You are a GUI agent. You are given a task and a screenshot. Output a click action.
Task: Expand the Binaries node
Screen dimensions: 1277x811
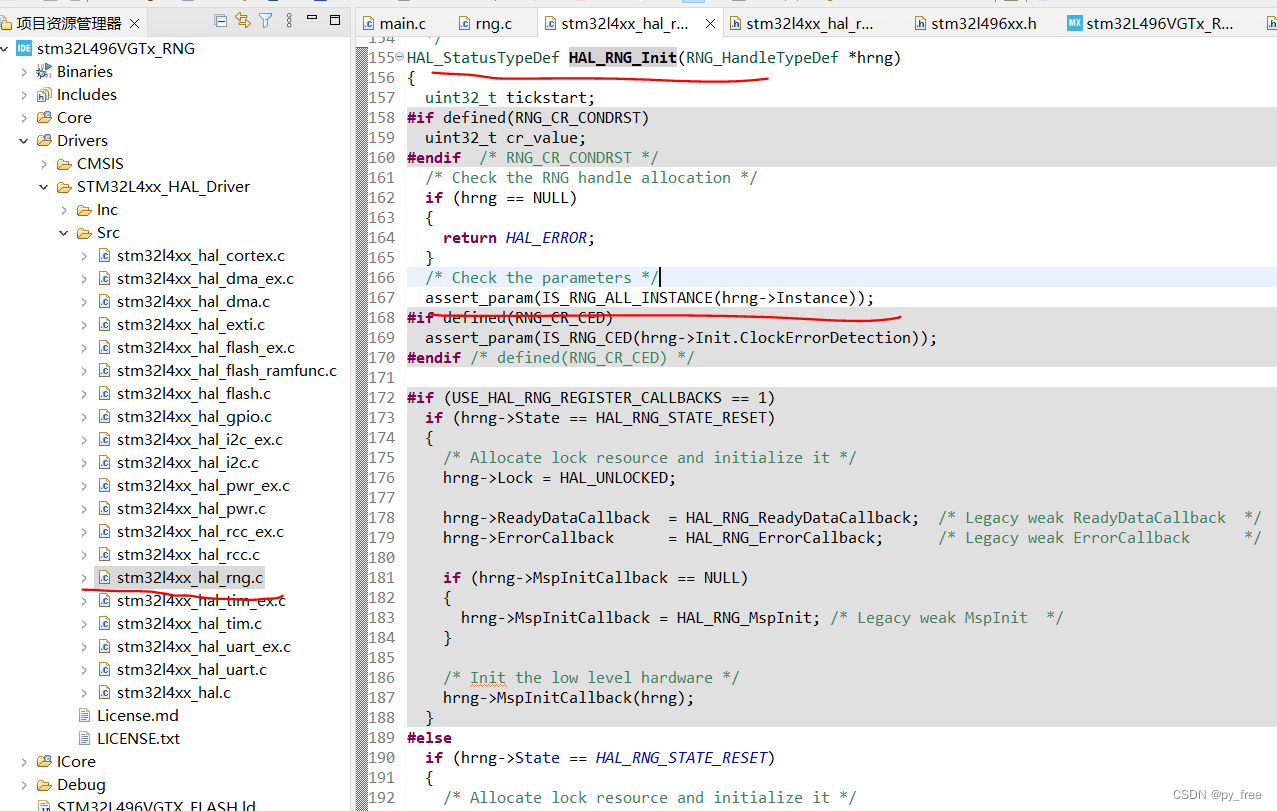24,71
